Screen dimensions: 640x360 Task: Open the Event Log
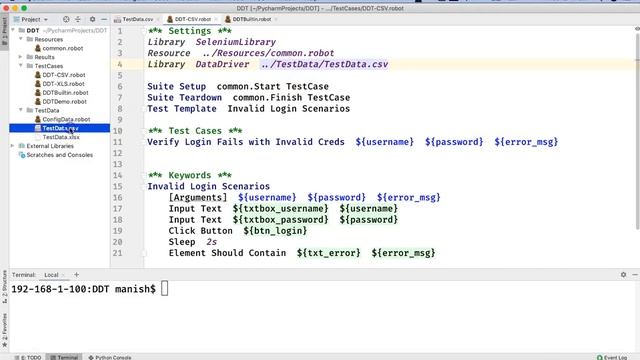(612, 357)
